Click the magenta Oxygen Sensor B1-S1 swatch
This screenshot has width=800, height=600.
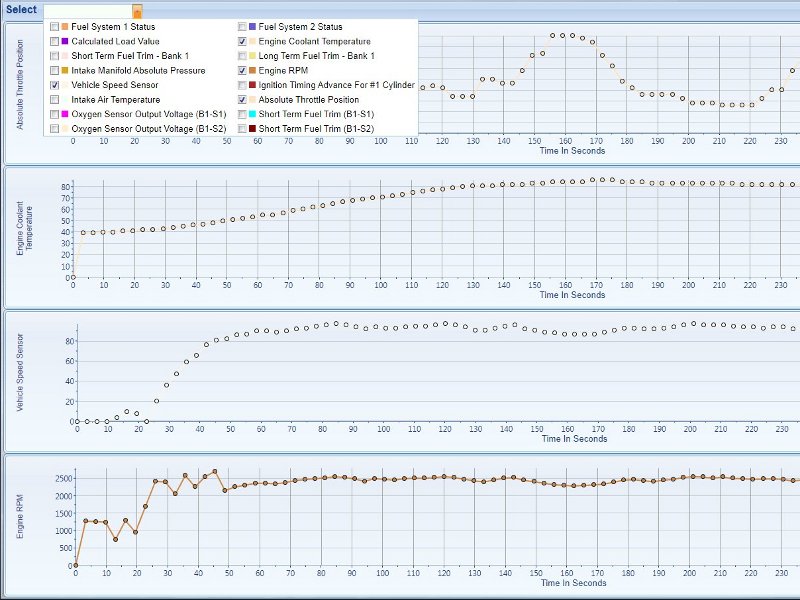click(x=65, y=115)
